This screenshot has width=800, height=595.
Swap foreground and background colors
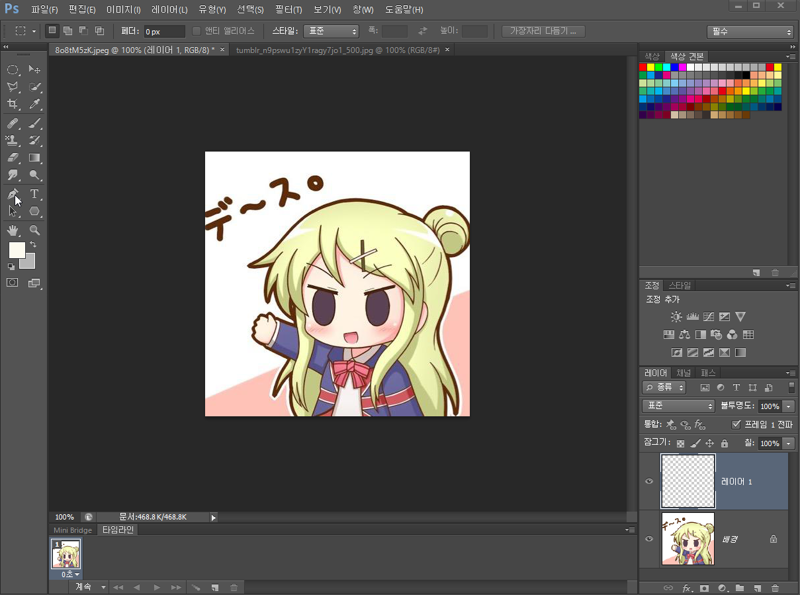[33, 245]
